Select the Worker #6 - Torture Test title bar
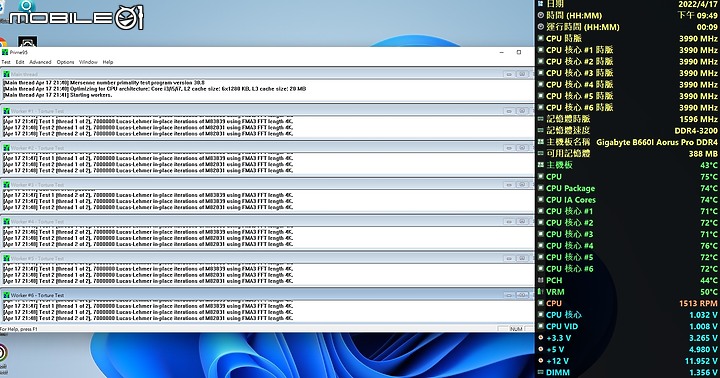The image size is (720, 378). (x=267, y=295)
